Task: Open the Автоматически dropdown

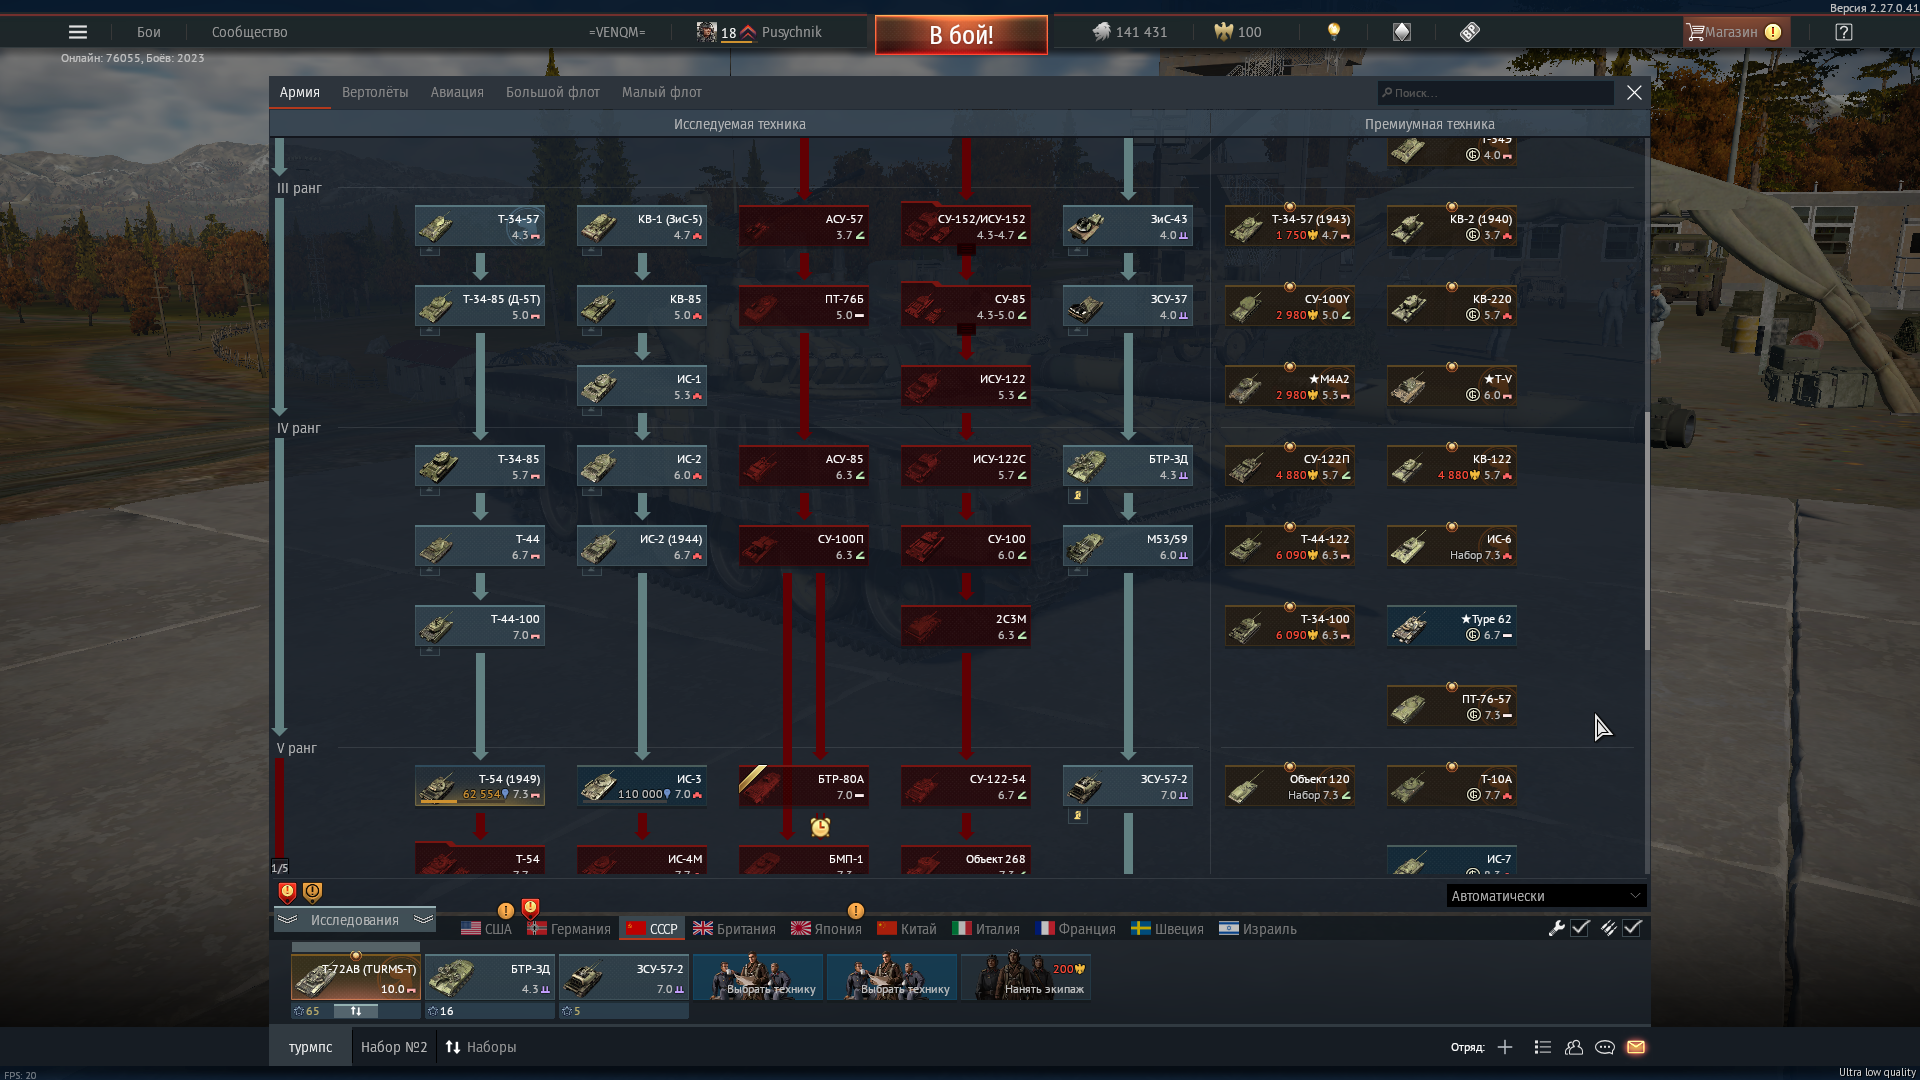Action: 1546,896
